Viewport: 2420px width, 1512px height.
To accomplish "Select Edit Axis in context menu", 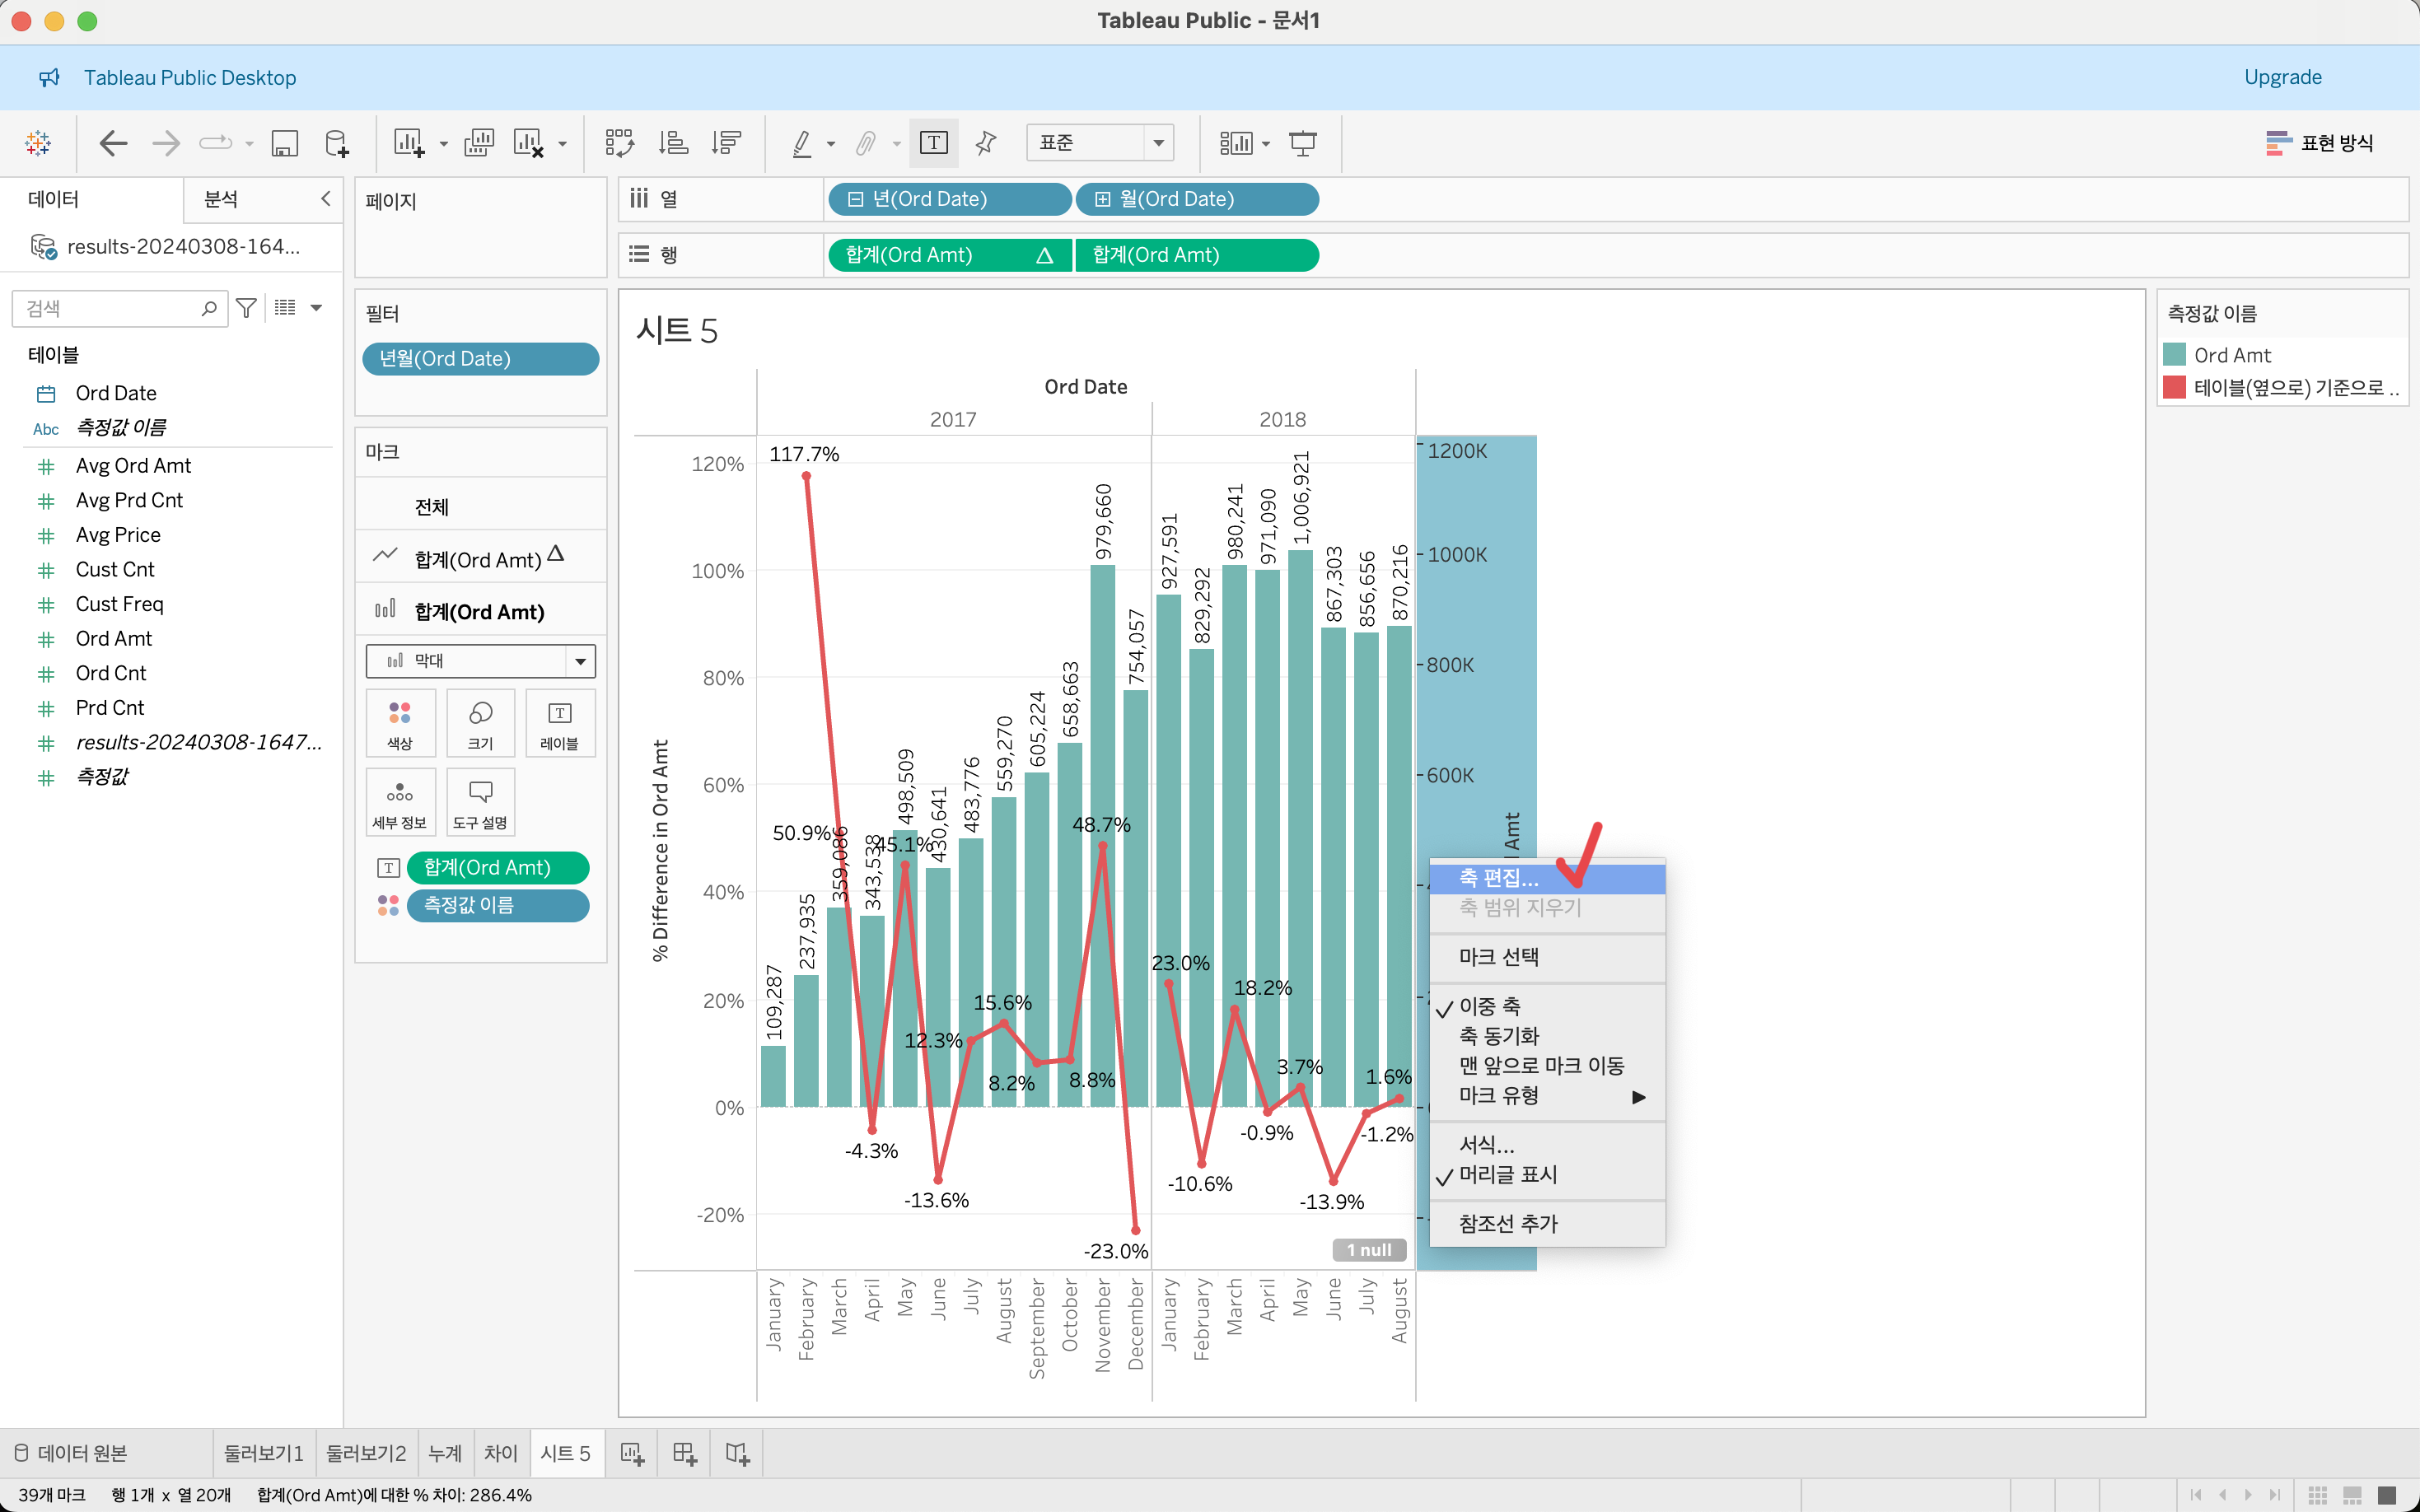I will pyautogui.click(x=1498, y=878).
